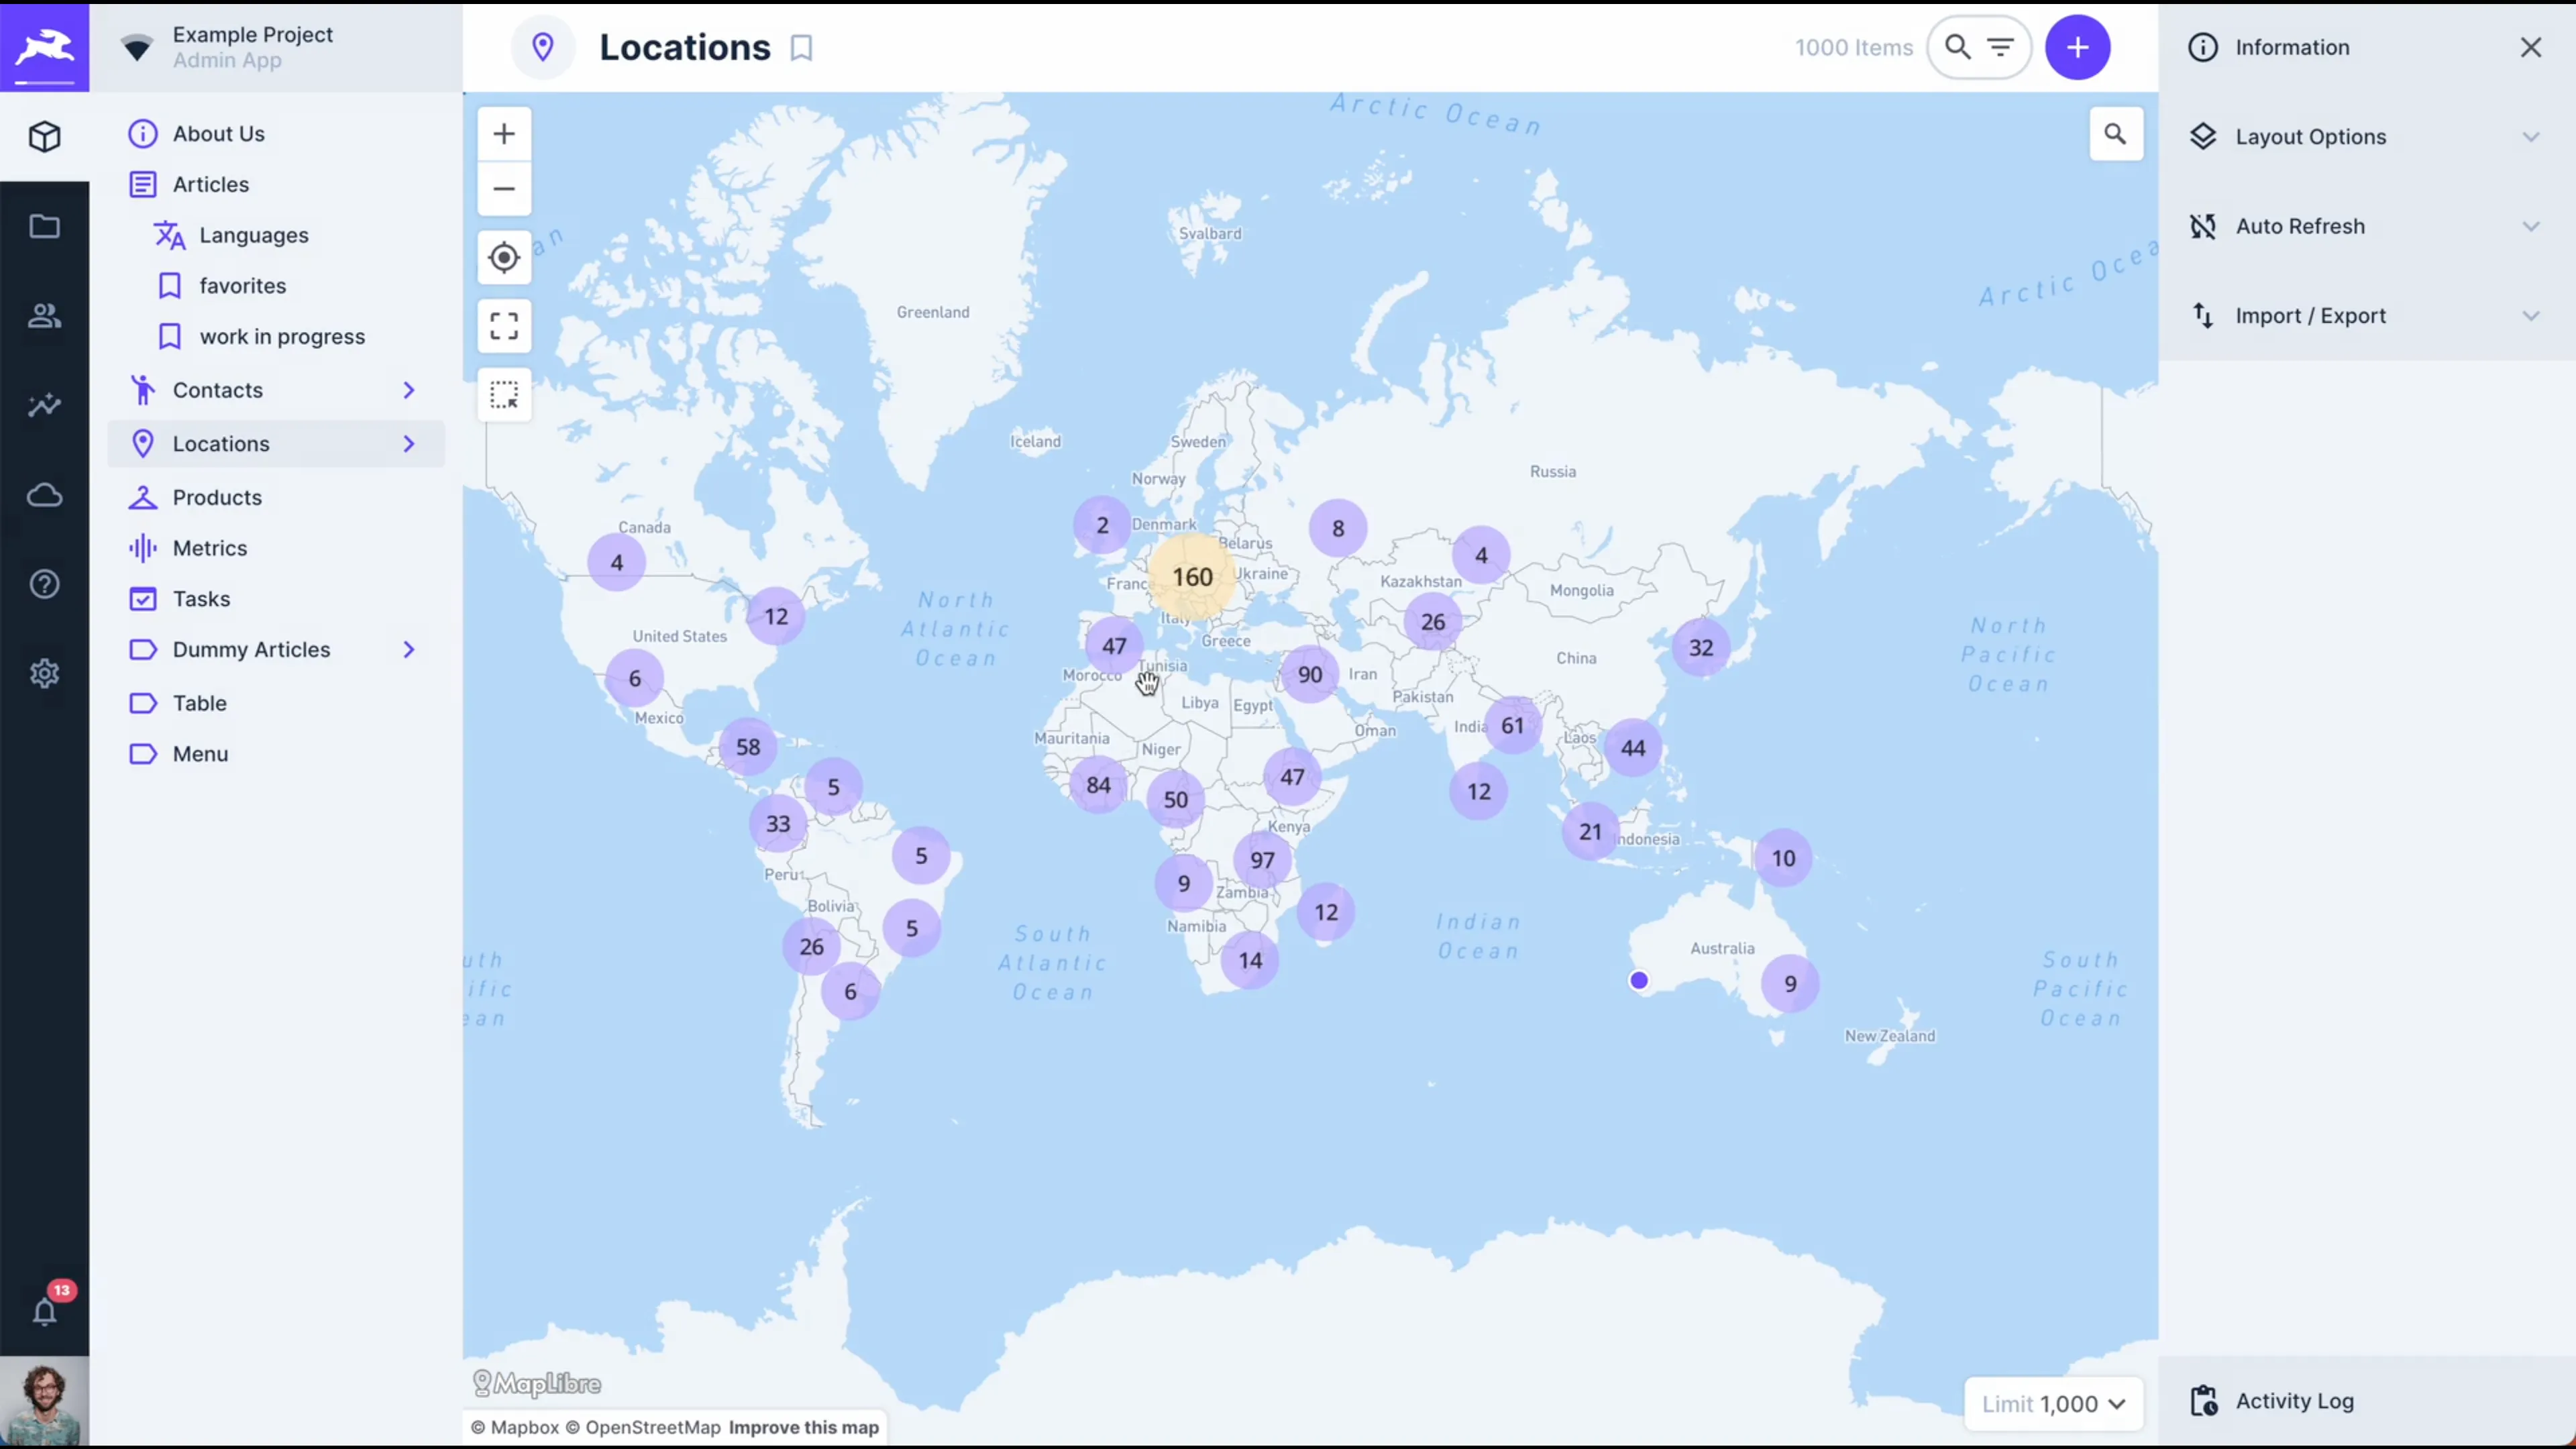
Task: Enter fullscreen map mode
Action: (504, 326)
